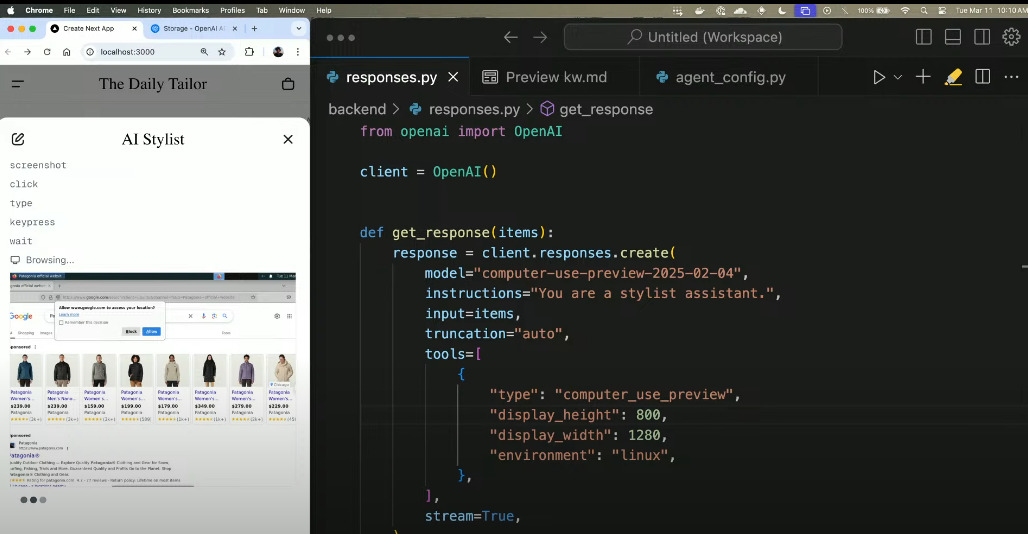Open the Chrome extensions puzzle icon
Screen dimensions: 1028x534
[x=249, y=52]
